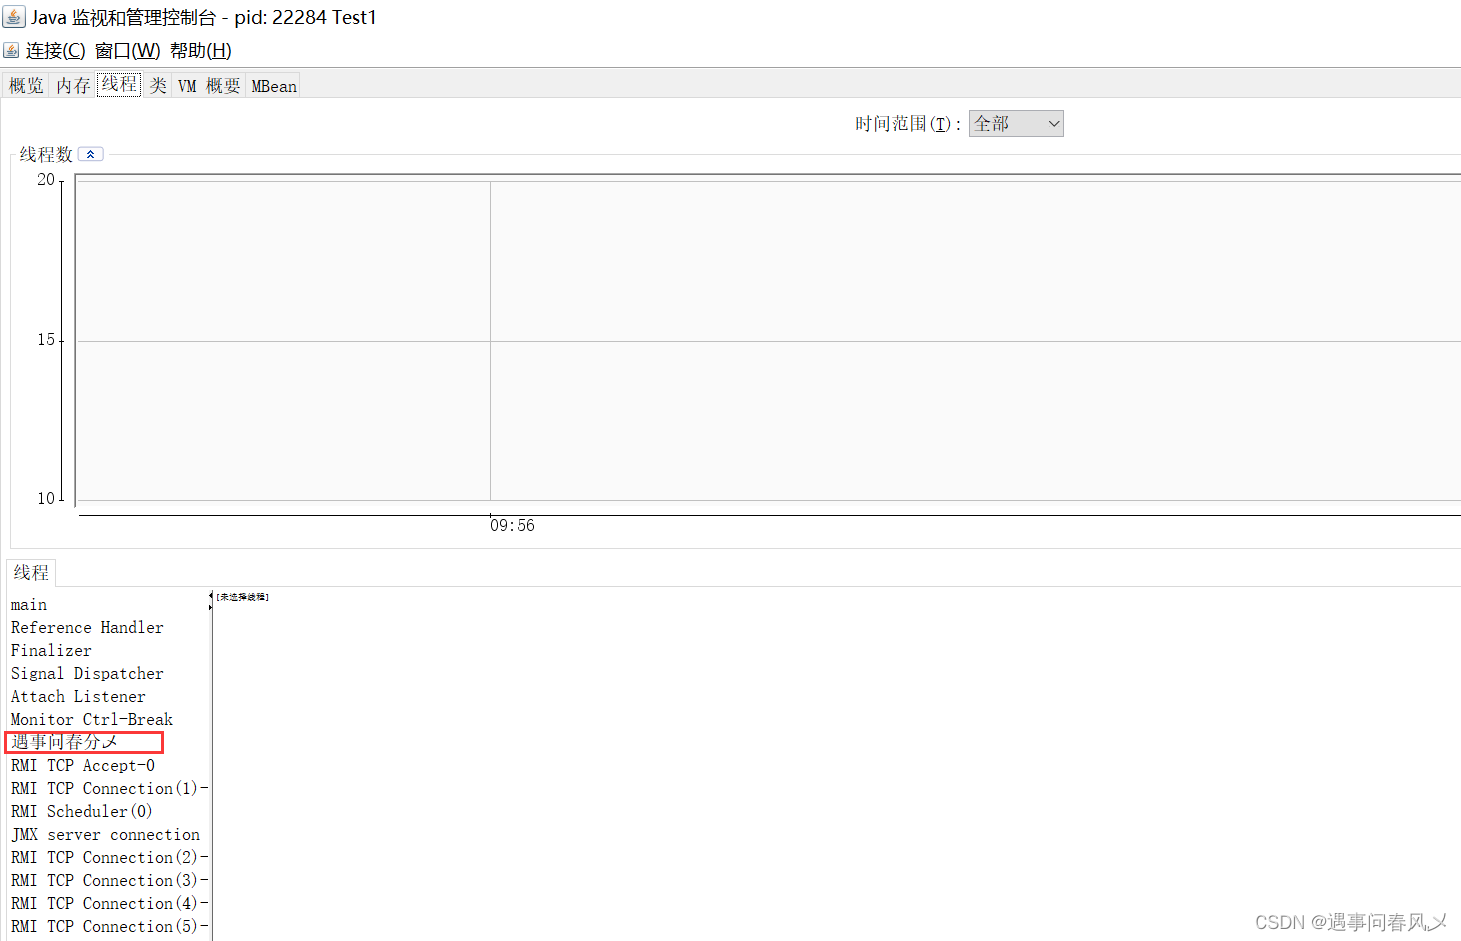Select the RMI TCP Connection(4) thread
The width and height of the screenshot is (1461, 941).
108,903
